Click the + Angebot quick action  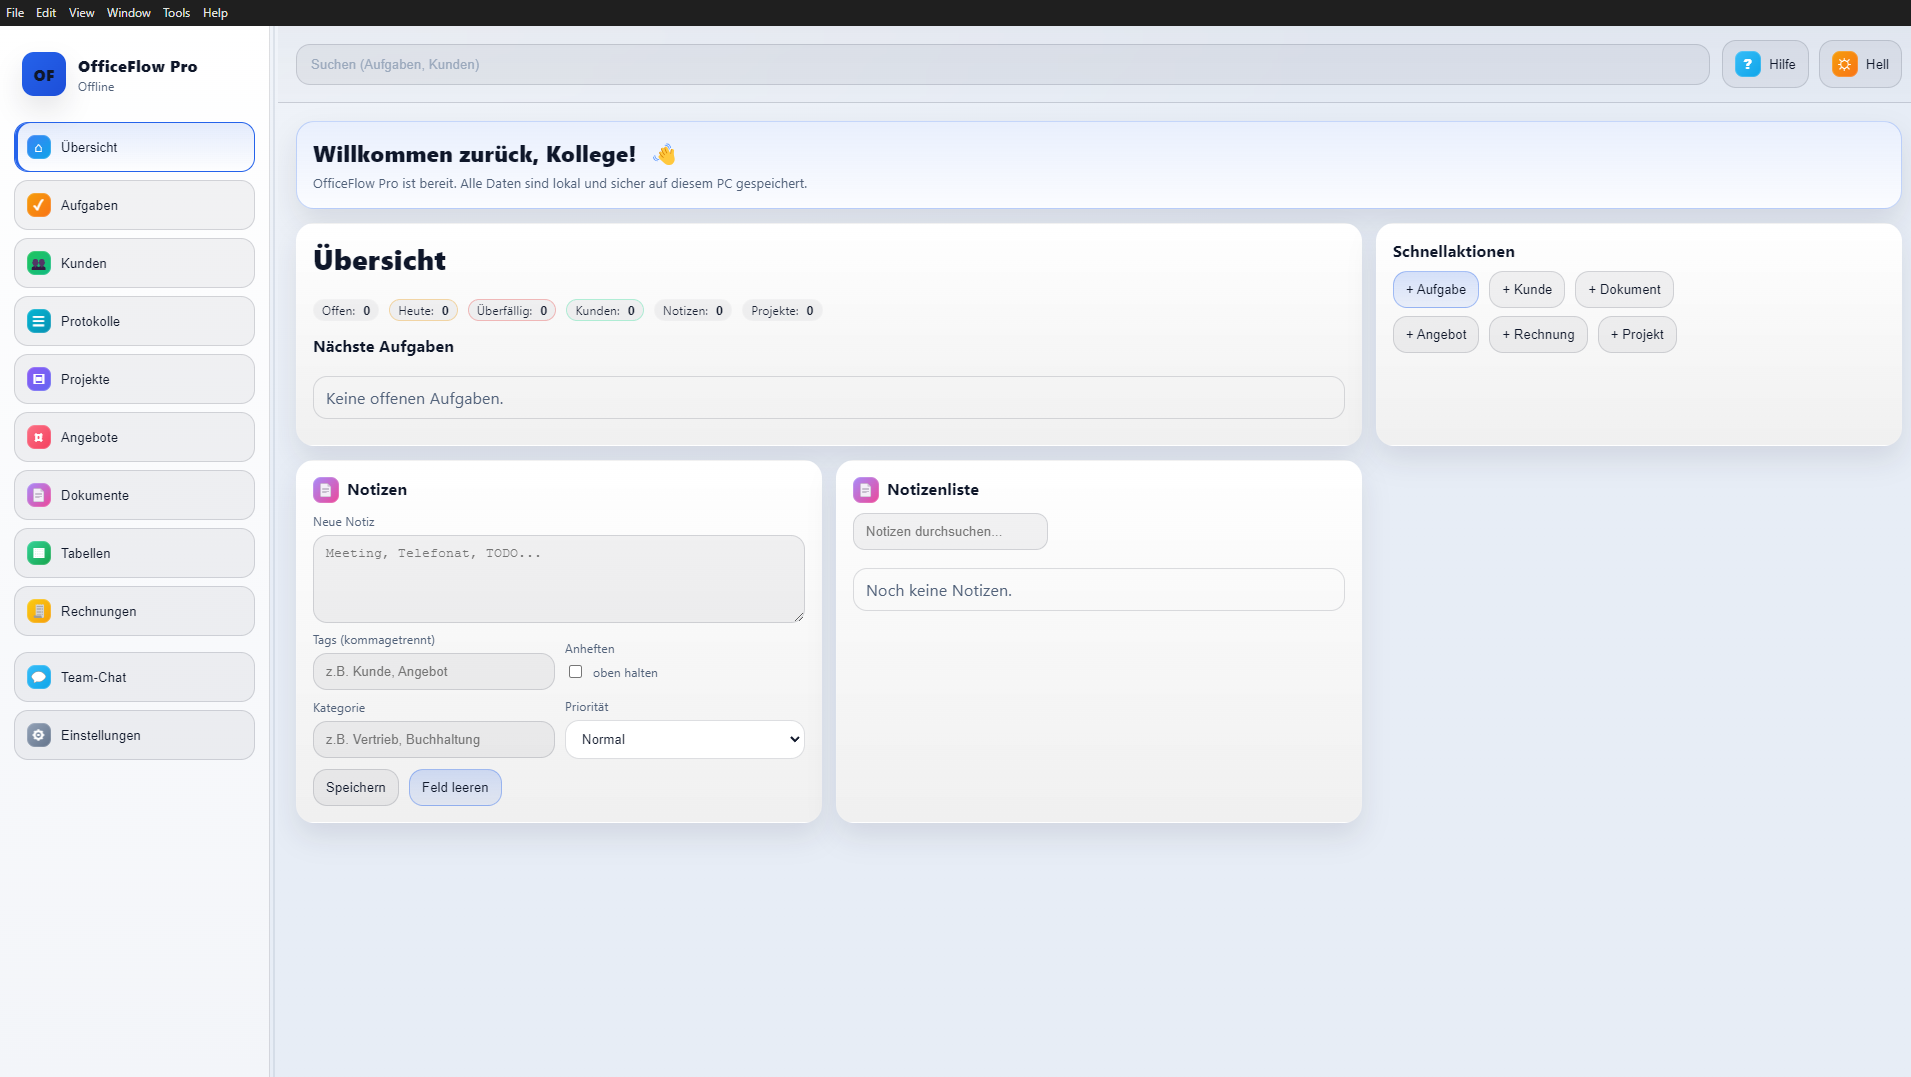tap(1436, 334)
